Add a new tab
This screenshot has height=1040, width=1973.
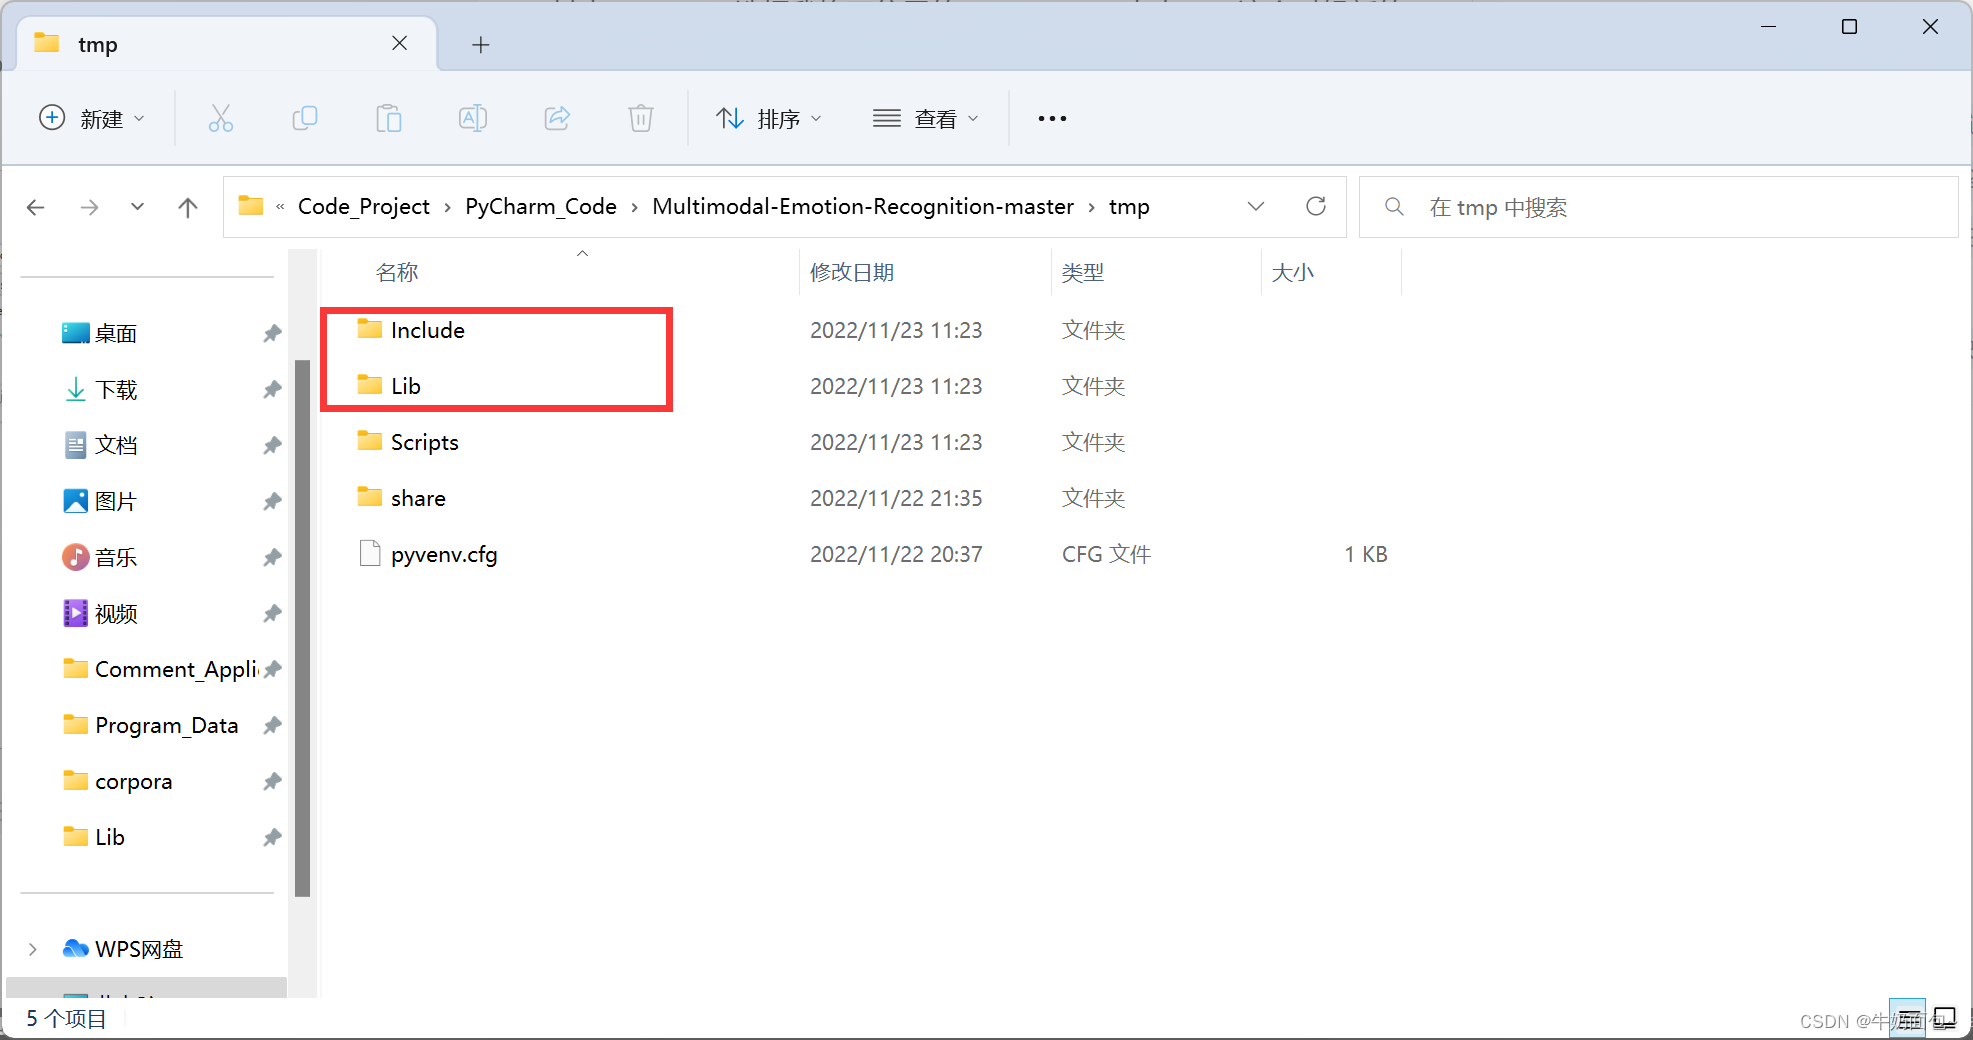(481, 44)
